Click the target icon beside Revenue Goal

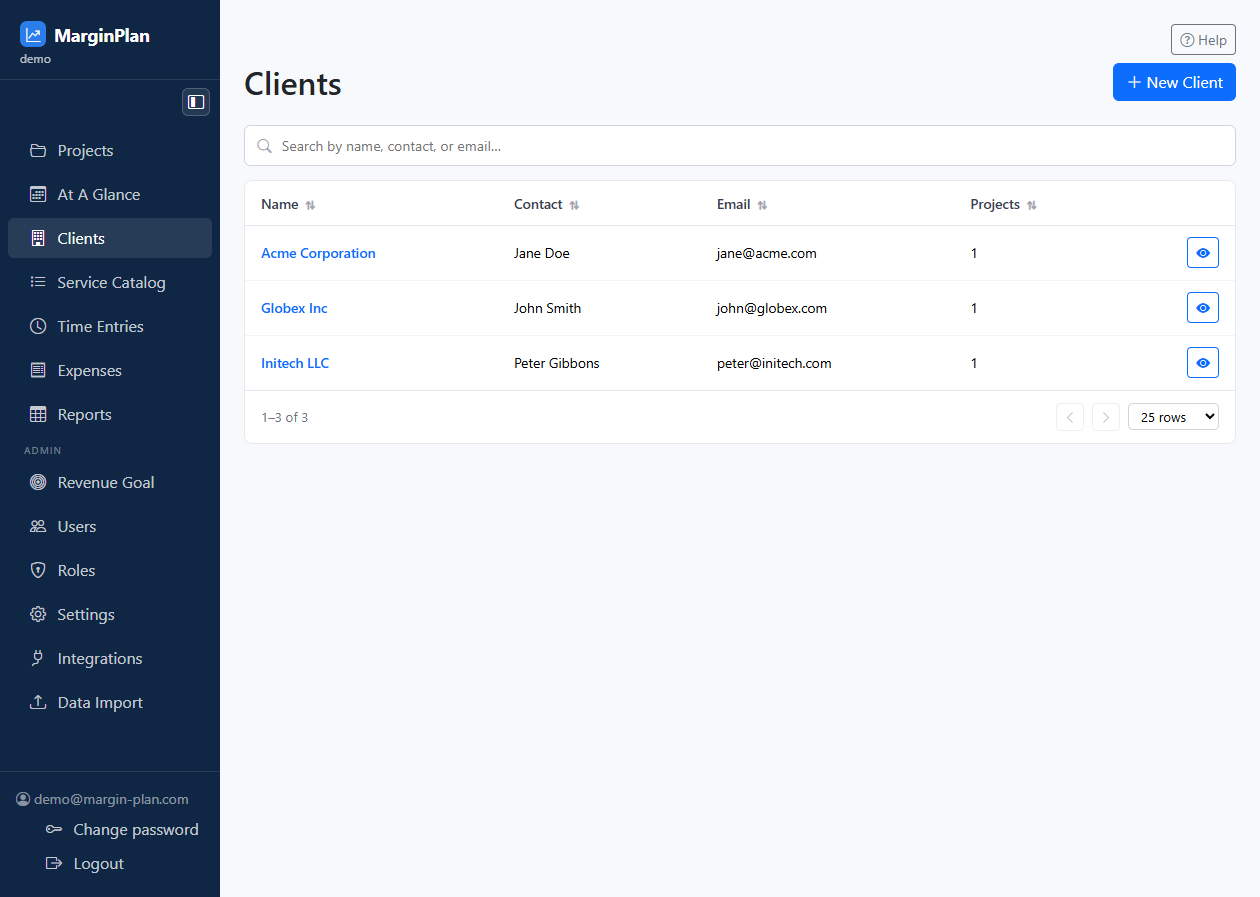38,483
